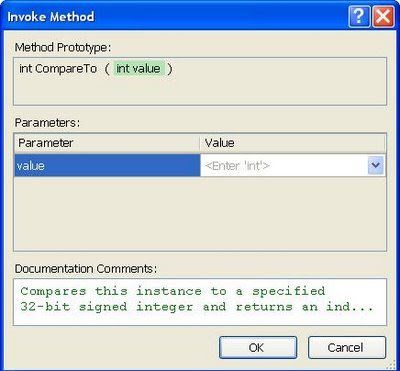Click the Cancel button
The width and height of the screenshot is (400, 371).
coord(347,348)
